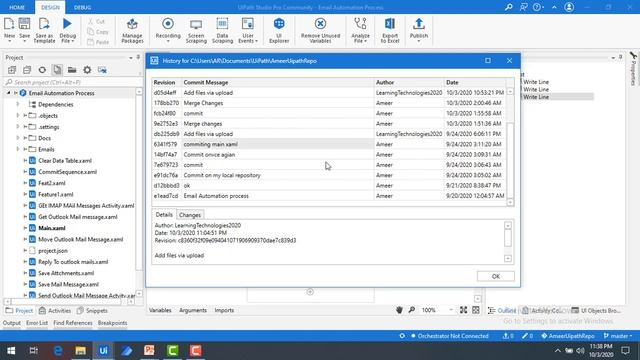
Task: Click OK in History dialog
Action: pyautogui.click(x=496, y=276)
